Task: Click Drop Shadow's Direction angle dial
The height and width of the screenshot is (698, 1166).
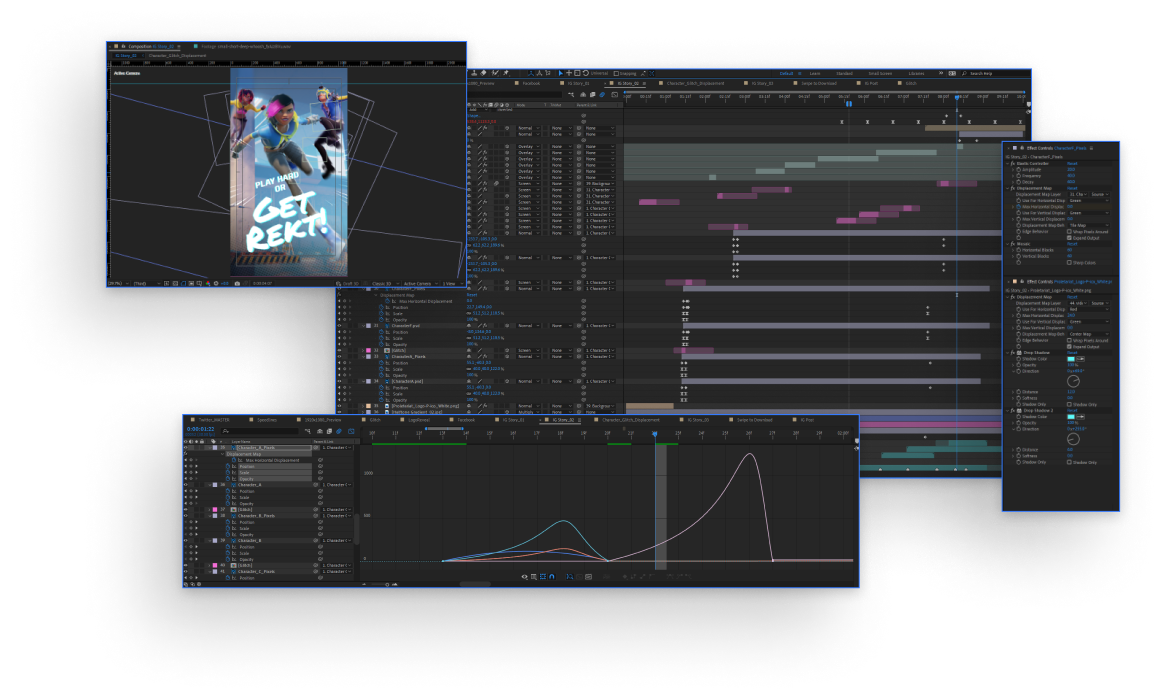Action: (1073, 381)
